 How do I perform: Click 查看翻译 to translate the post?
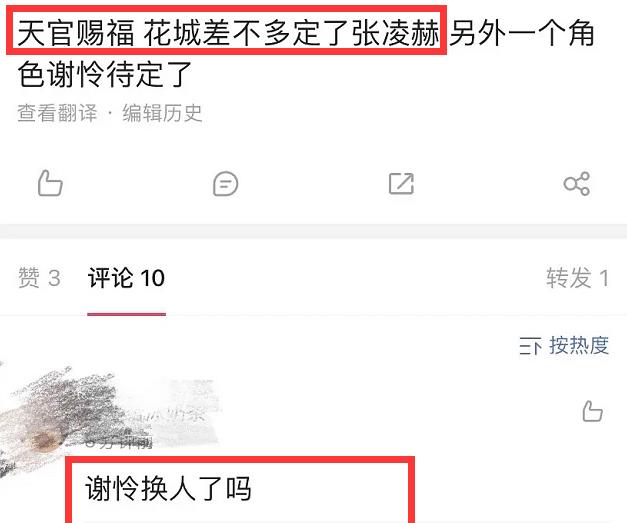57,113
